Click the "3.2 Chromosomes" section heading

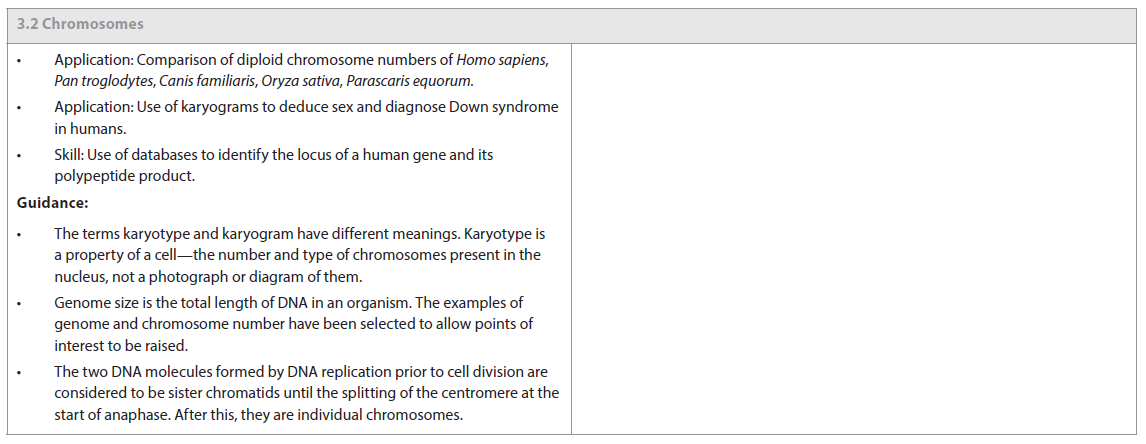[80, 24]
